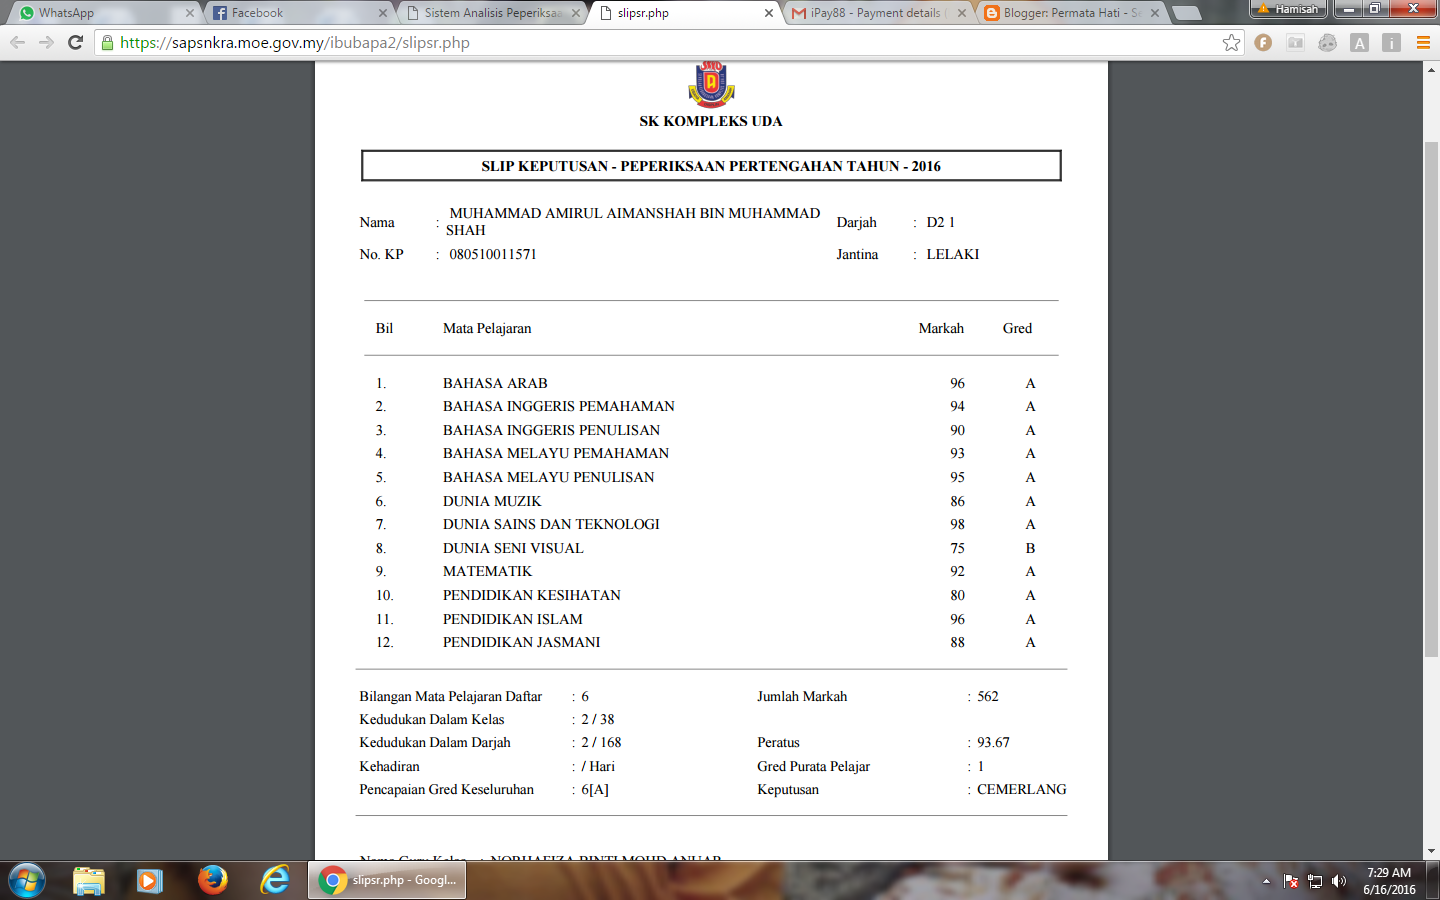This screenshot has height=900, width=1440.
Task: Click the Gmail icon on the iPay88 tab
Action: point(798,13)
